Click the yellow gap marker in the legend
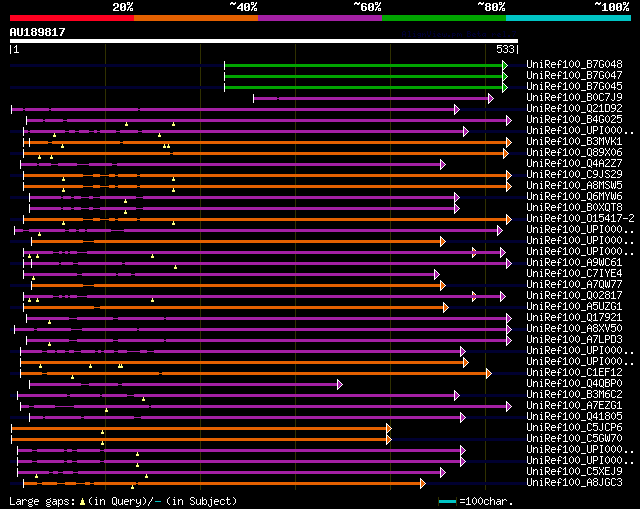Screen dimensions: 640x509 point(82,501)
